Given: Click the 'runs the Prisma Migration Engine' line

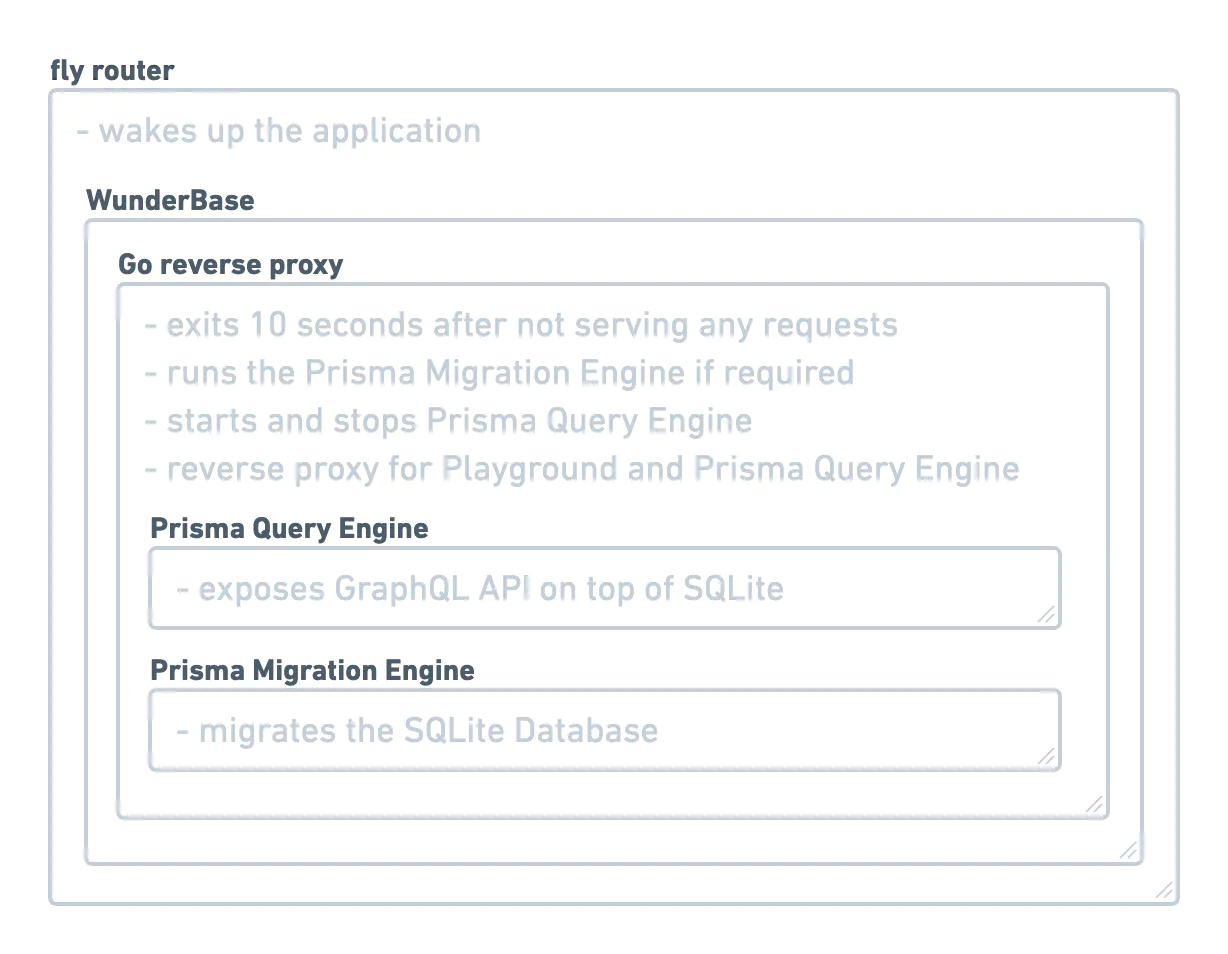Looking at the screenshot, I should pos(499,373).
